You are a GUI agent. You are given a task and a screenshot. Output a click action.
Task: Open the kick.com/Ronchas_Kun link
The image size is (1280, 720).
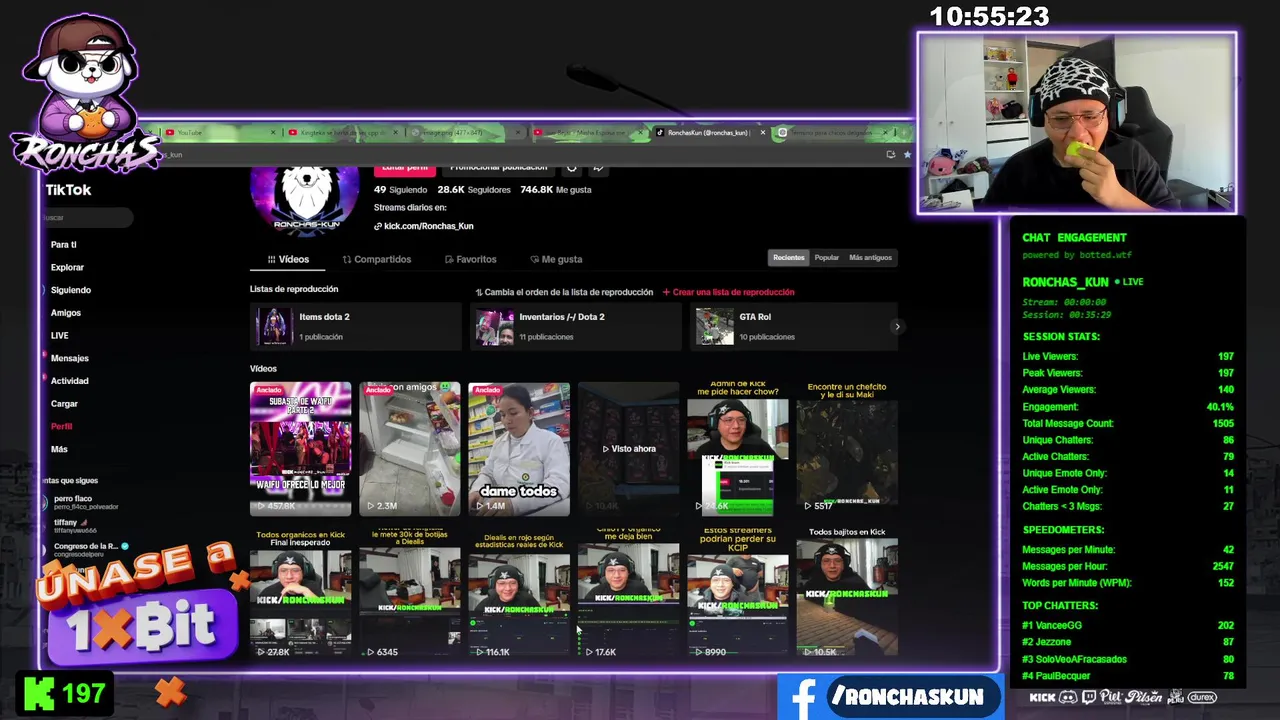(x=424, y=226)
